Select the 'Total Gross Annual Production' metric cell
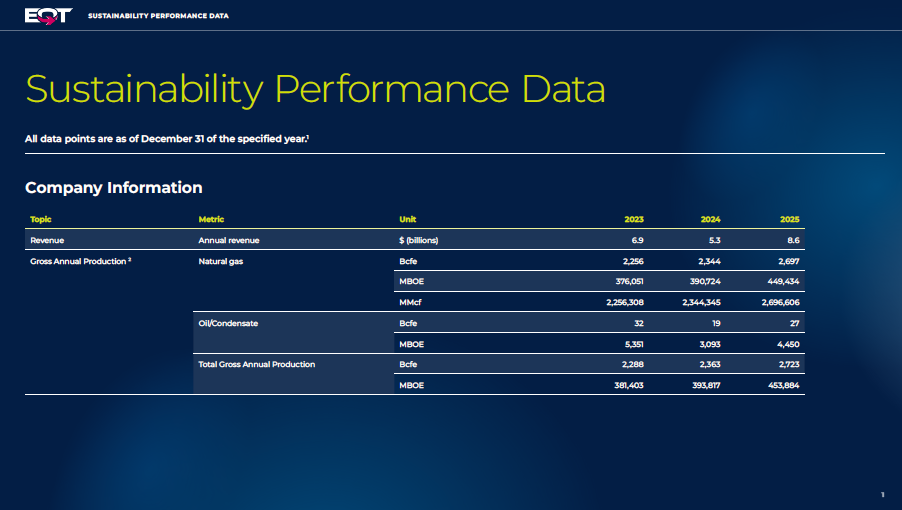This screenshot has width=902, height=510. point(257,364)
